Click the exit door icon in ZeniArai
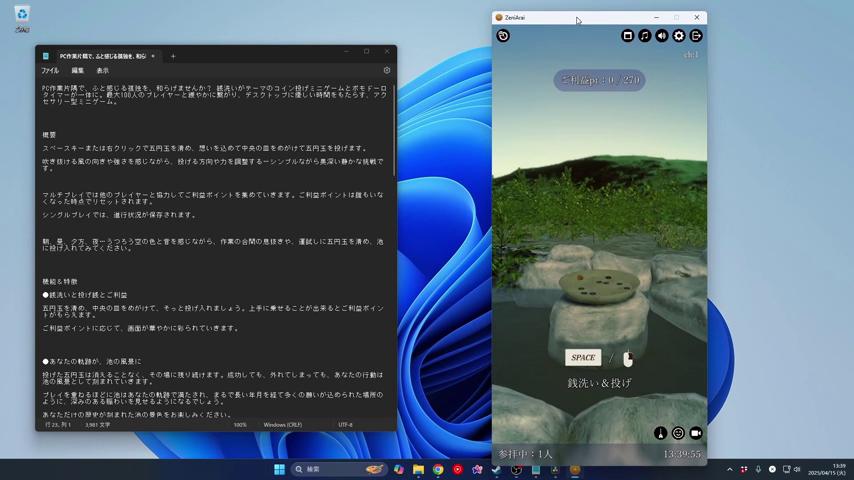The image size is (854, 480). pos(696,36)
